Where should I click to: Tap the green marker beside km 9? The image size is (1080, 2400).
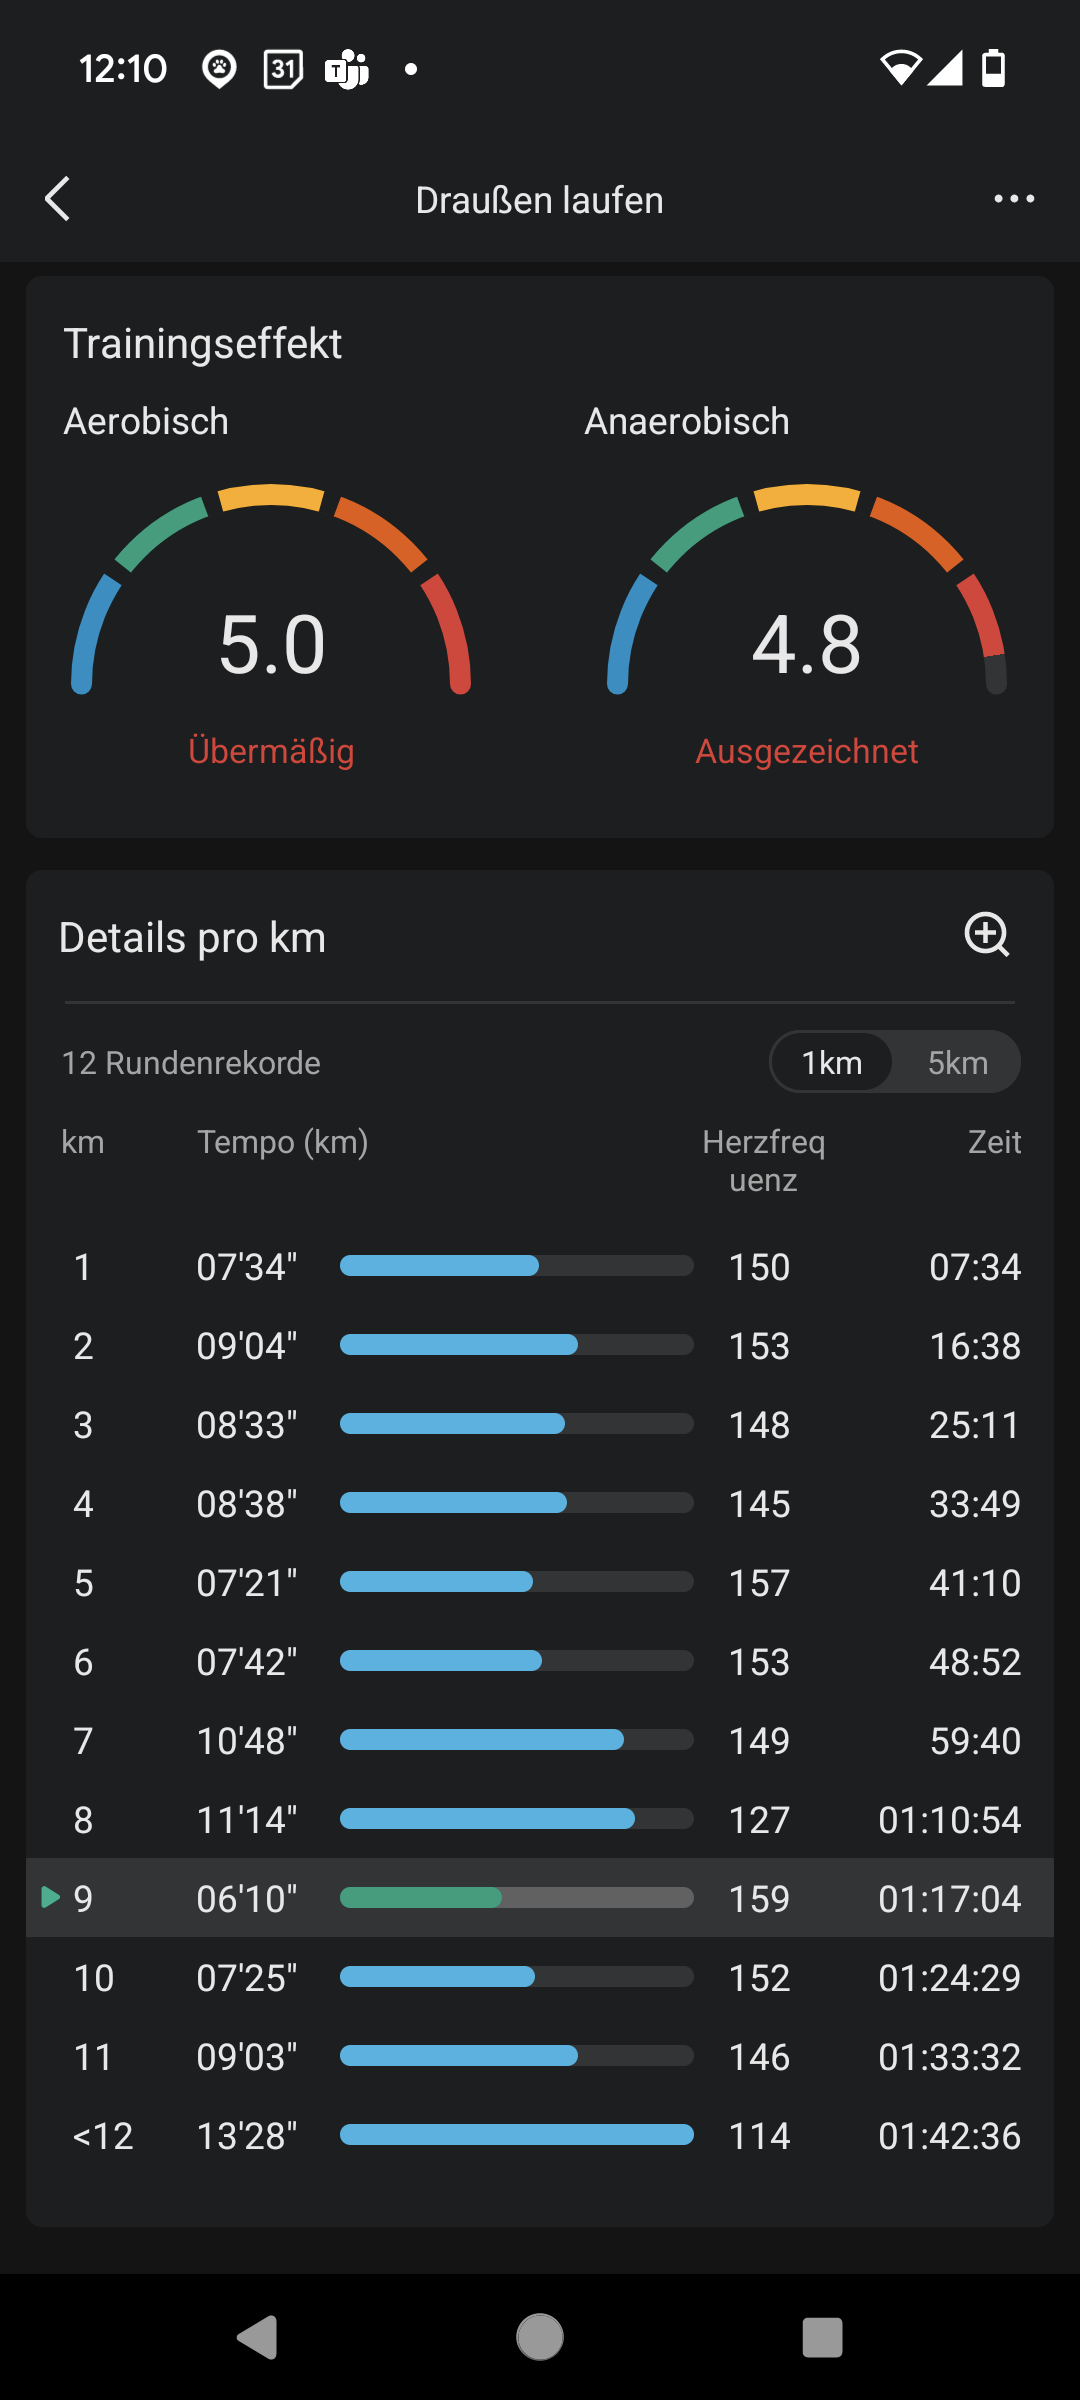pos(49,1897)
